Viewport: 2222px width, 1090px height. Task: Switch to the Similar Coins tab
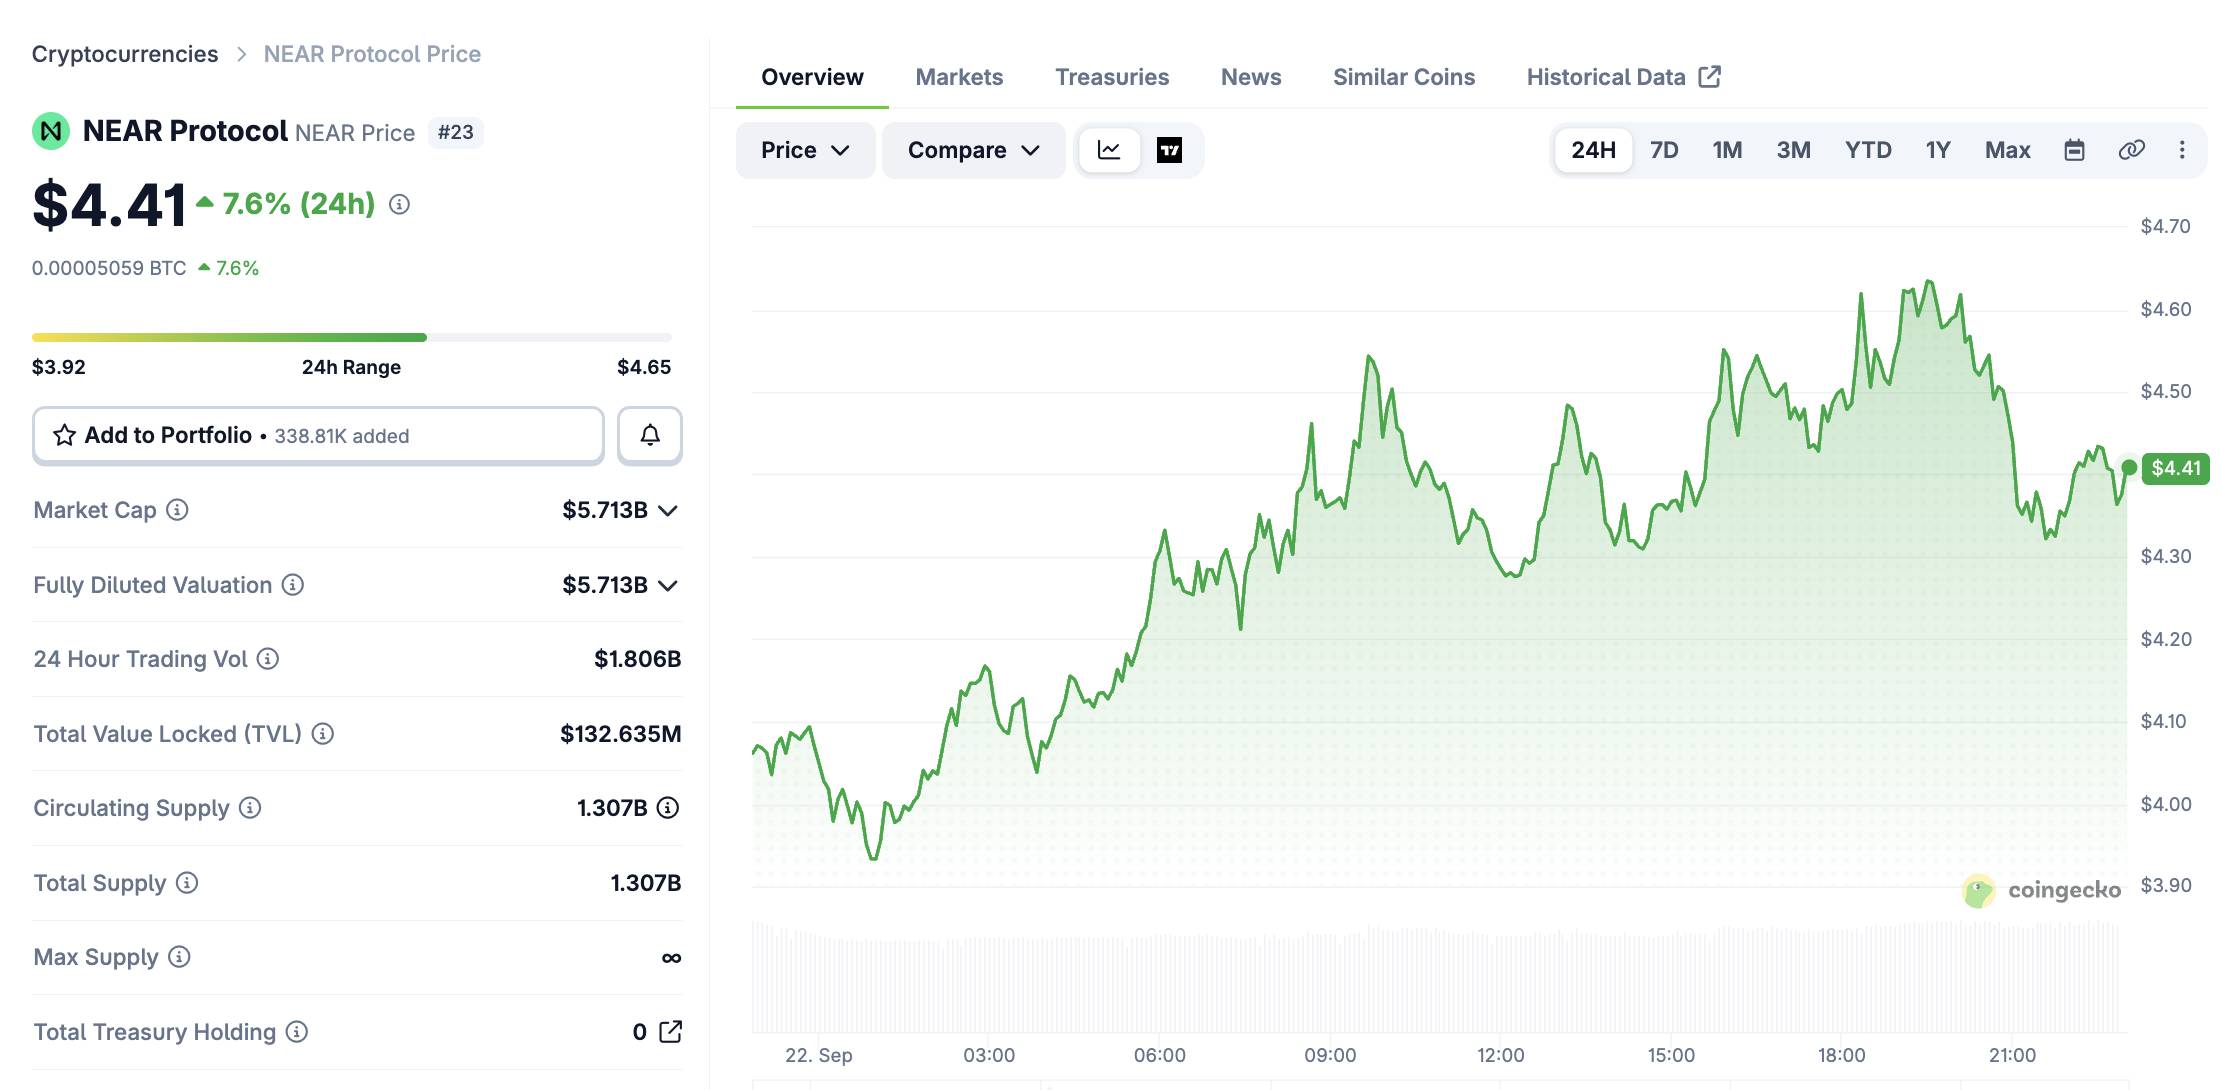pos(1404,77)
